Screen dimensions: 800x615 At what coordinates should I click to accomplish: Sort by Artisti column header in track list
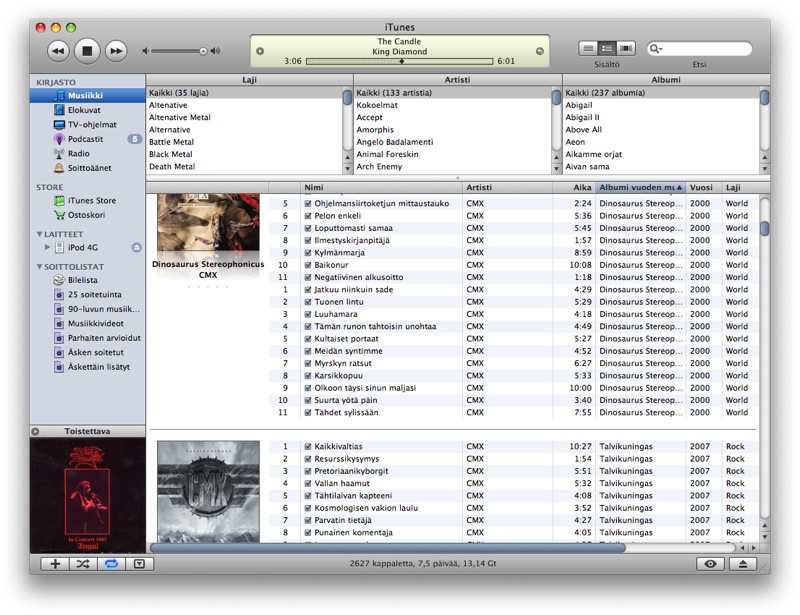tap(507, 187)
